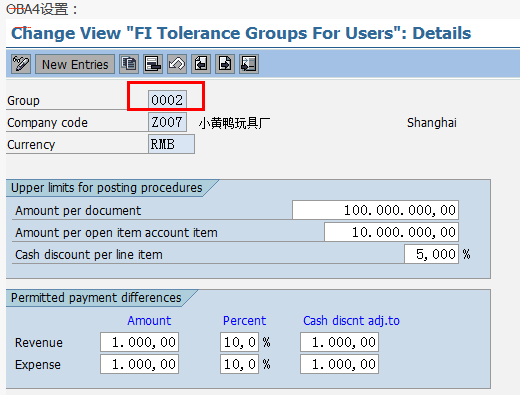Click the Cash discount per line item label

[x=89, y=255]
